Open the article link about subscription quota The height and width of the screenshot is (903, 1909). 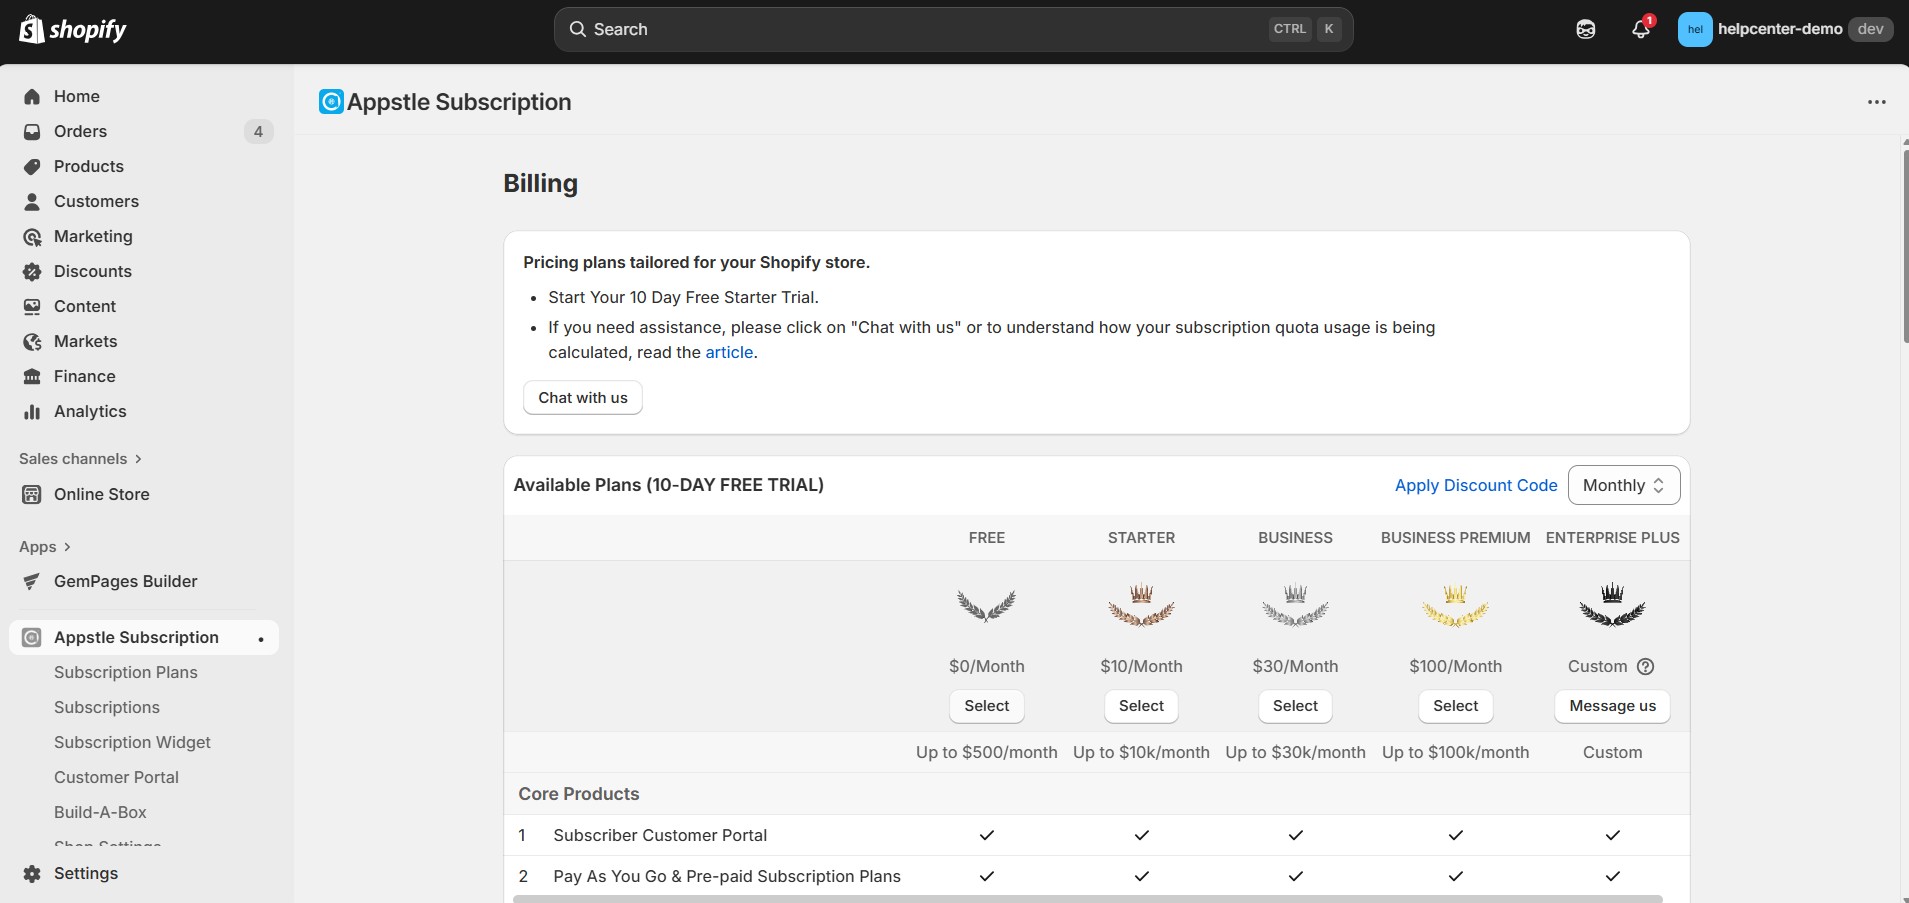pos(729,352)
